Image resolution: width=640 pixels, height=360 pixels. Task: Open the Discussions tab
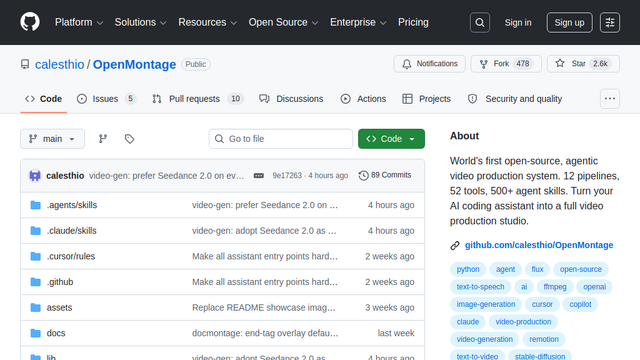click(291, 99)
